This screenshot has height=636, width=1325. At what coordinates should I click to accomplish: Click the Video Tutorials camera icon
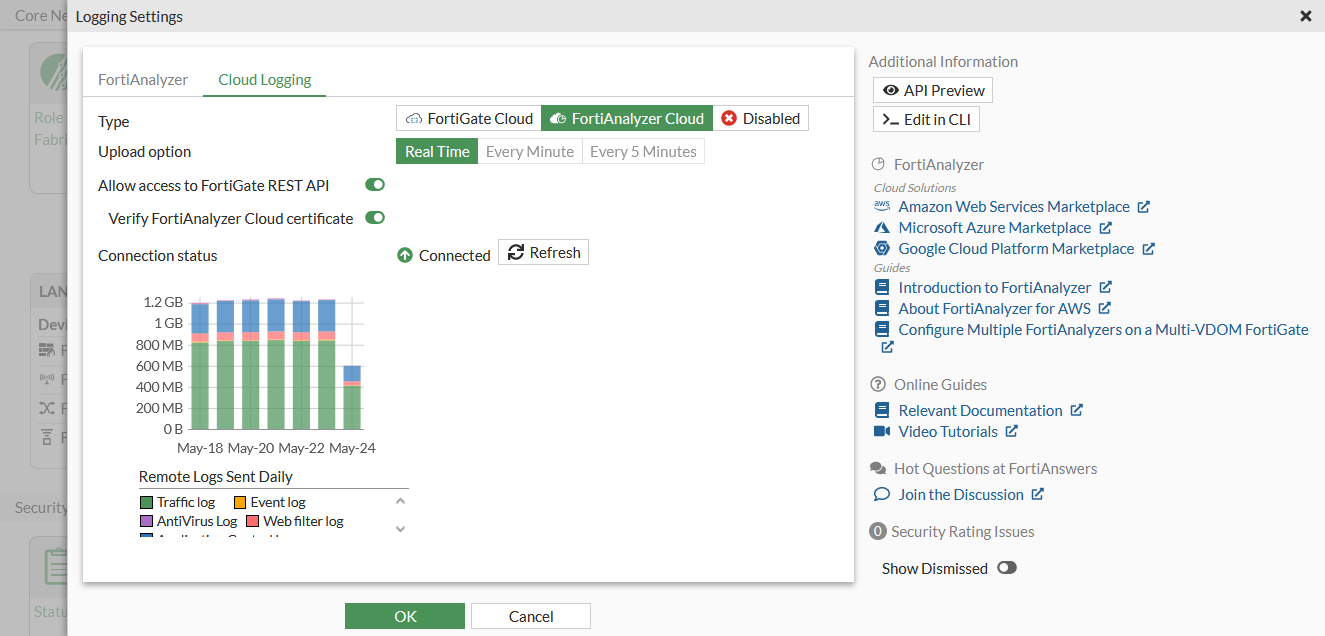coord(882,432)
